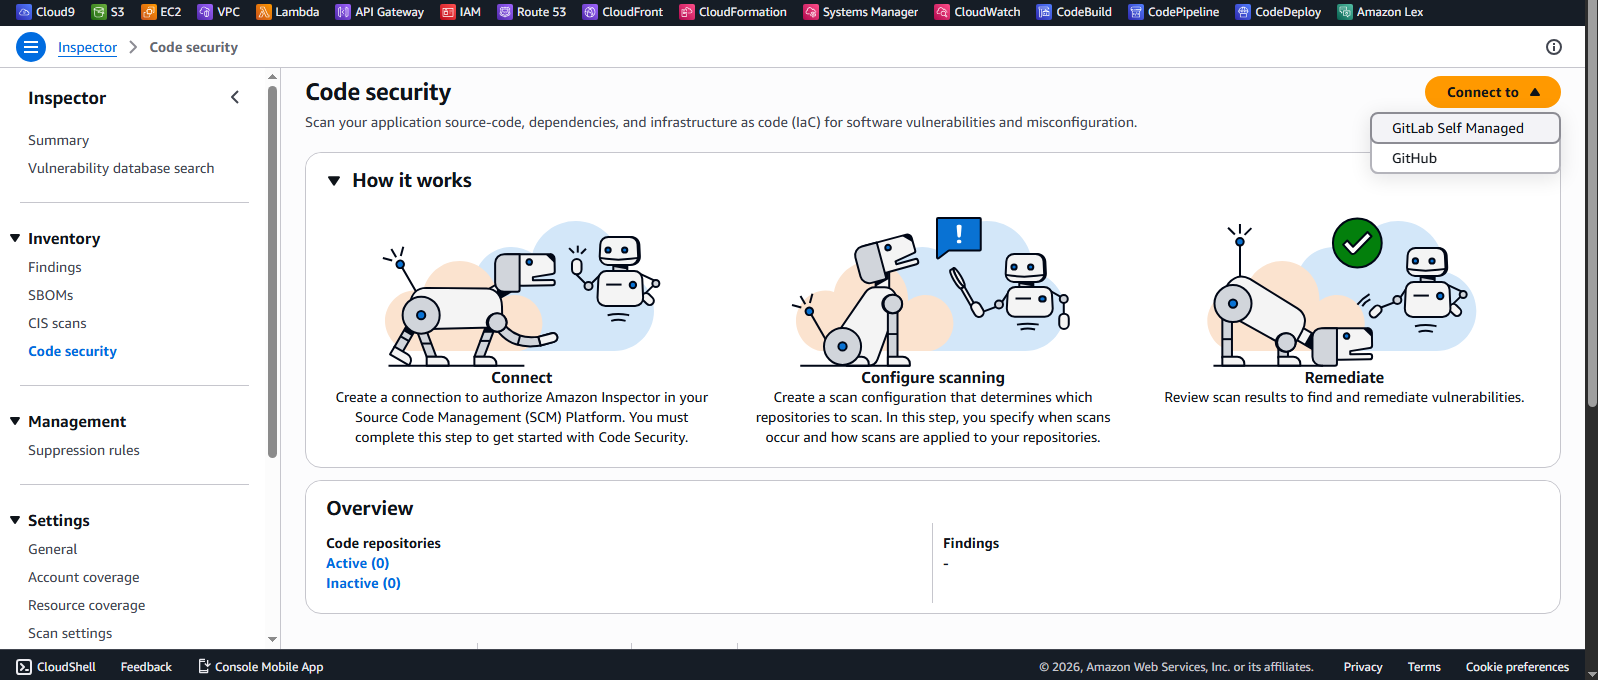Viewport: 1598px width, 680px height.
Task: Open SBOMs in the sidebar
Action: tap(51, 295)
